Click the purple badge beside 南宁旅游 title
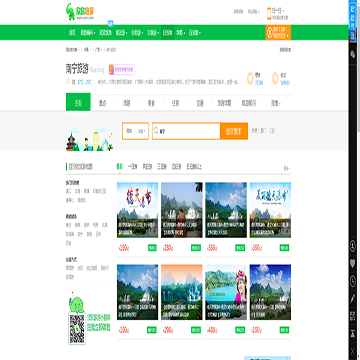 (x=122, y=69)
